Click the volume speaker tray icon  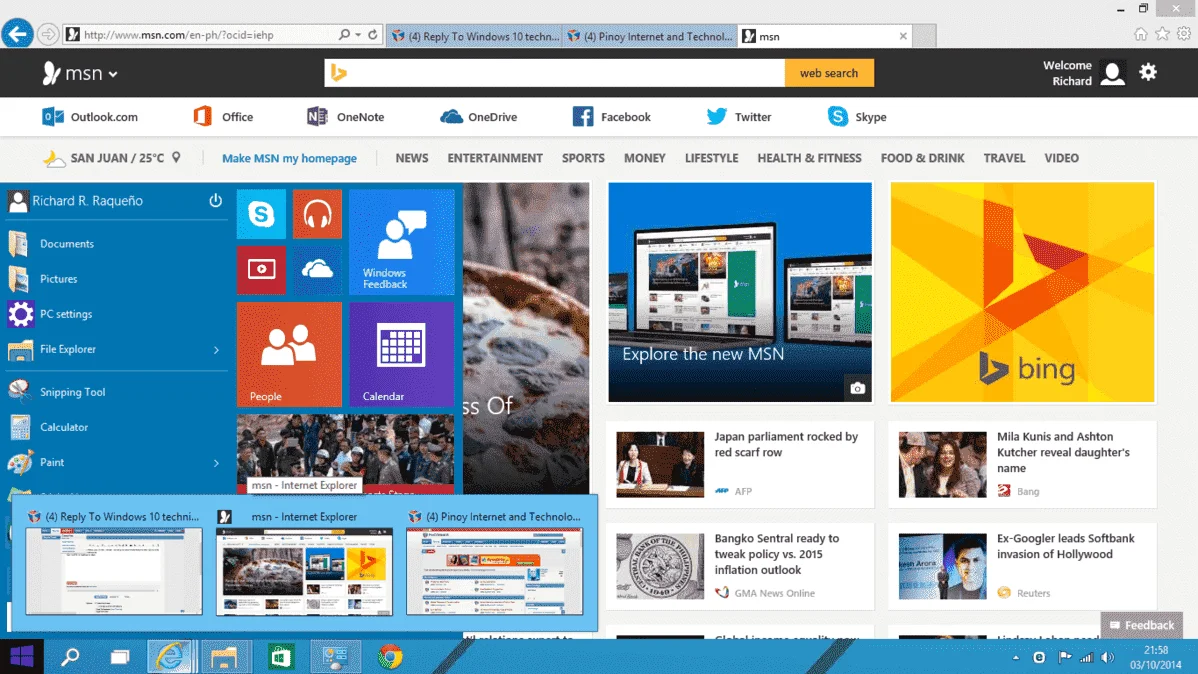point(1108,657)
